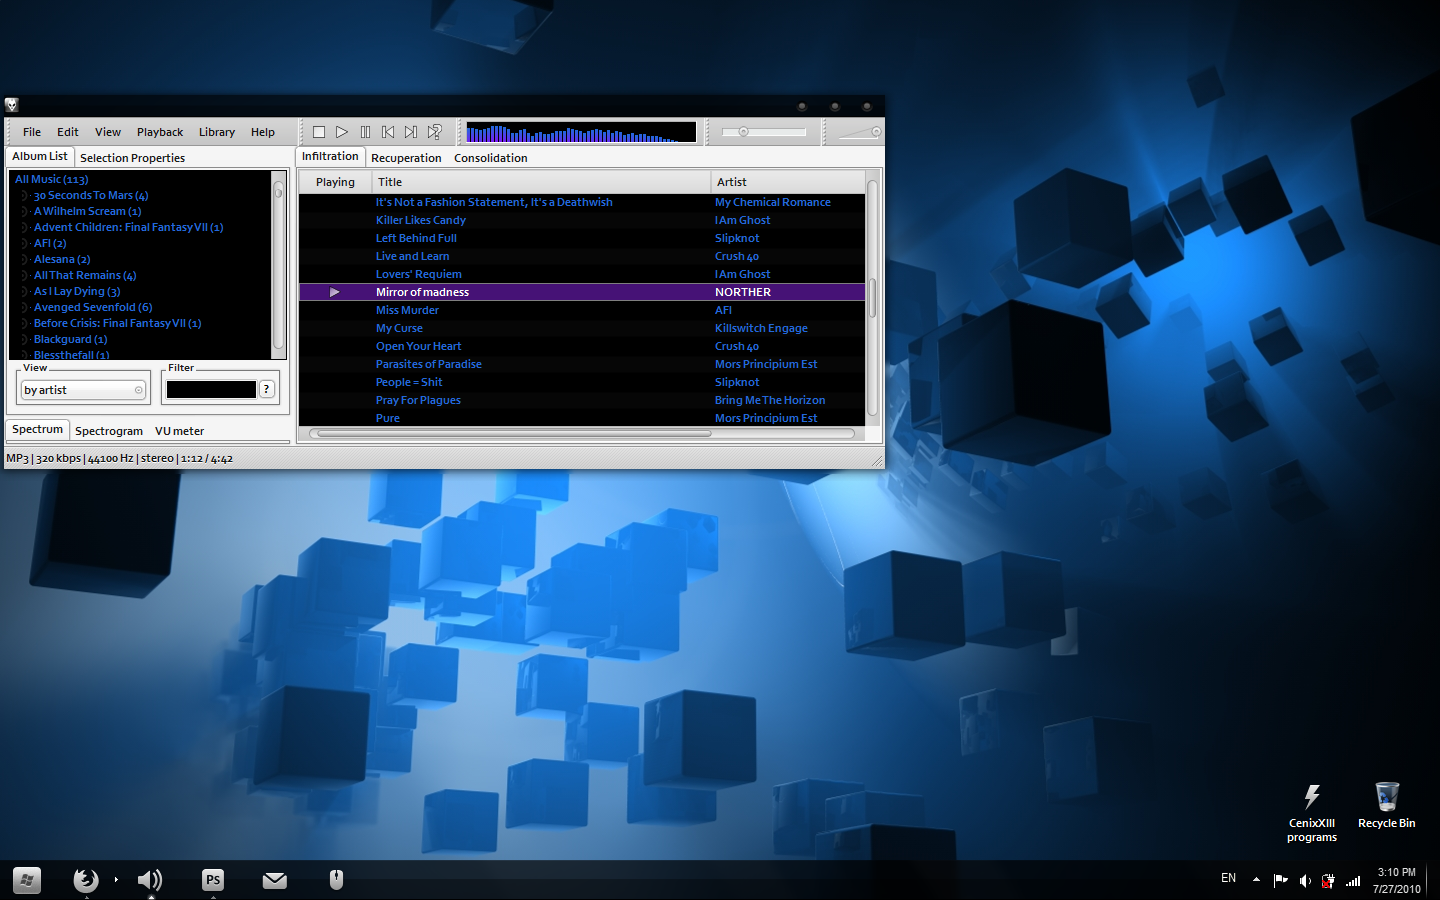Click the speaker app icon on the taskbar

pyautogui.click(x=150, y=880)
